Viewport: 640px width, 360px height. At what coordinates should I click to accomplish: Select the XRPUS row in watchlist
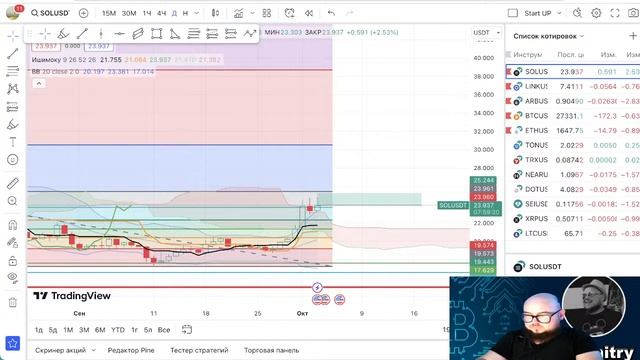pyautogui.click(x=573, y=219)
